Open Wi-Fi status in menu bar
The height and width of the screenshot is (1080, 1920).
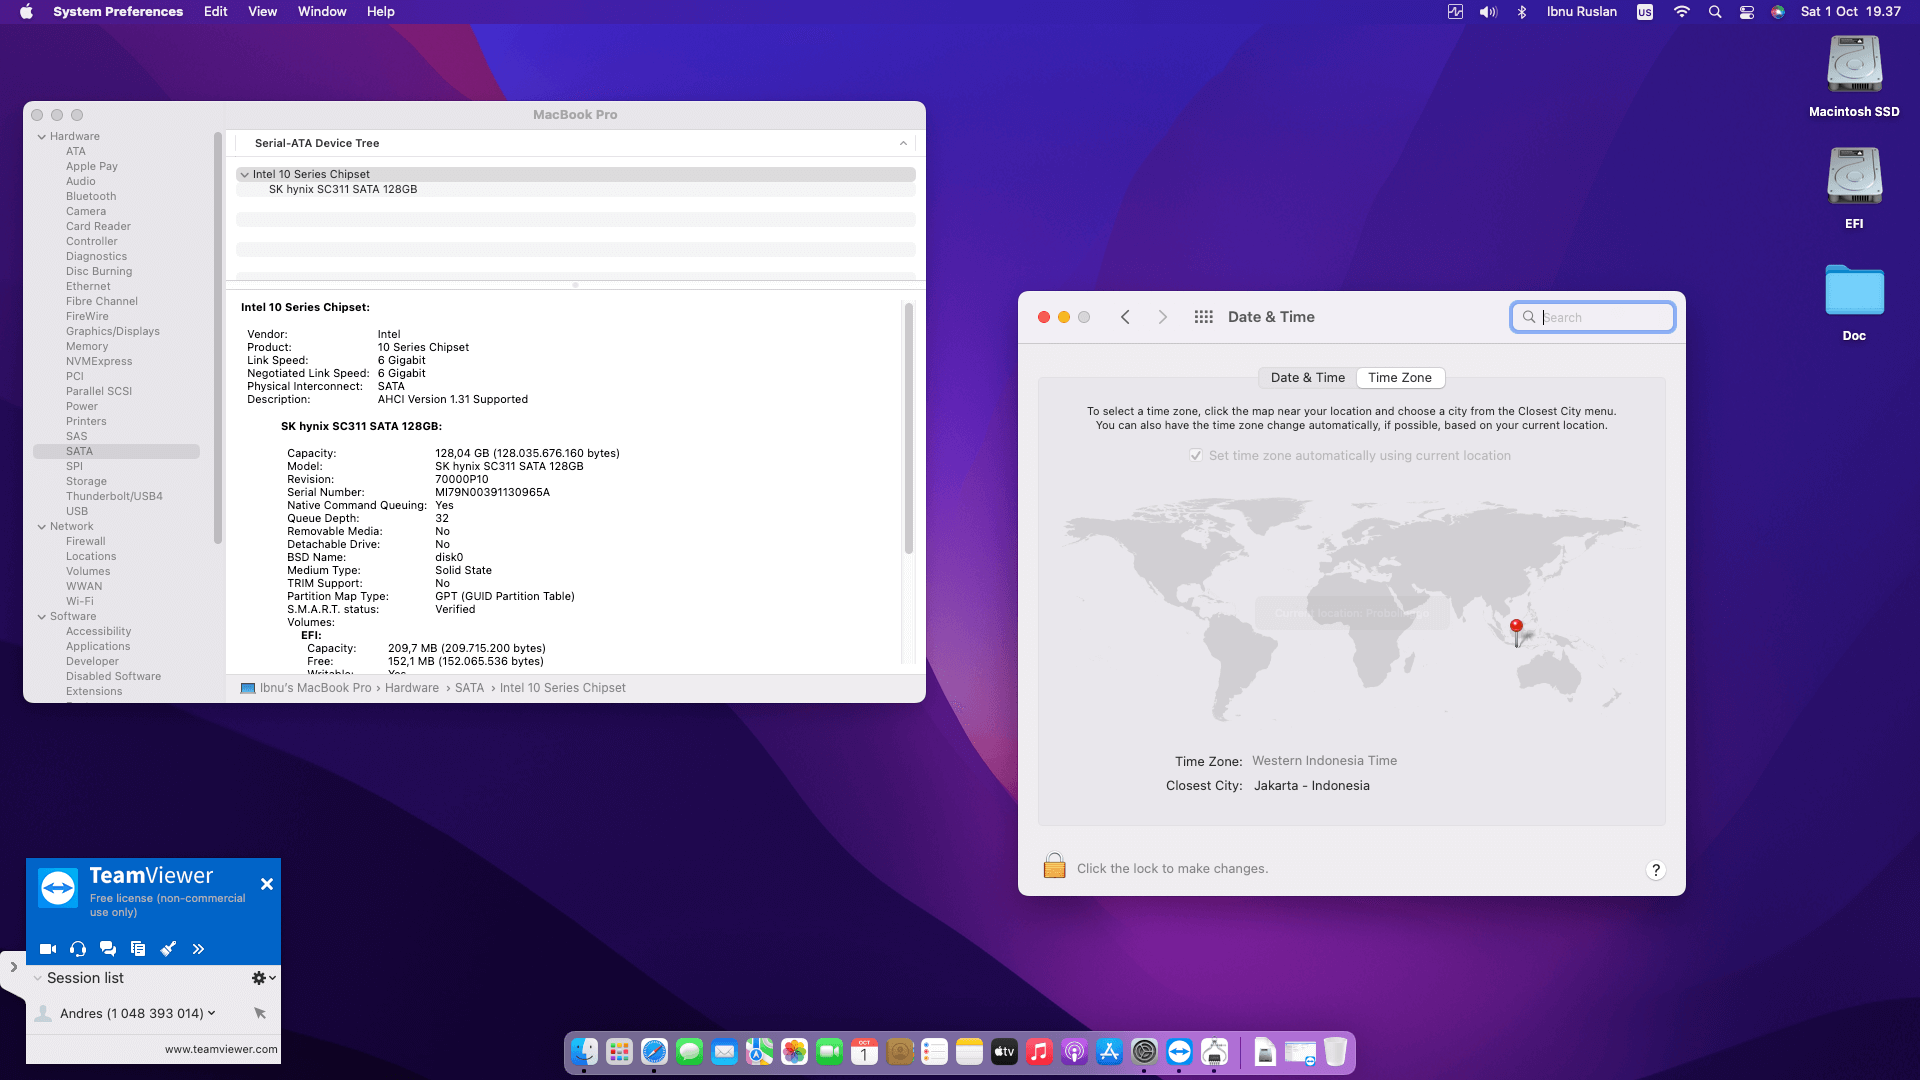(1682, 12)
